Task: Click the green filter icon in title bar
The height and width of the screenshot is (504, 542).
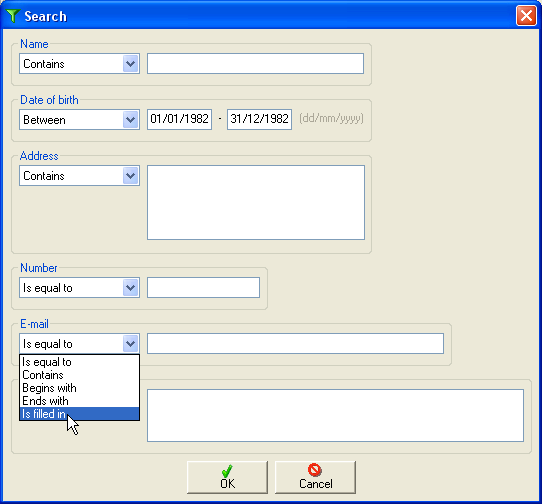Action: pyautogui.click(x=13, y=16)
